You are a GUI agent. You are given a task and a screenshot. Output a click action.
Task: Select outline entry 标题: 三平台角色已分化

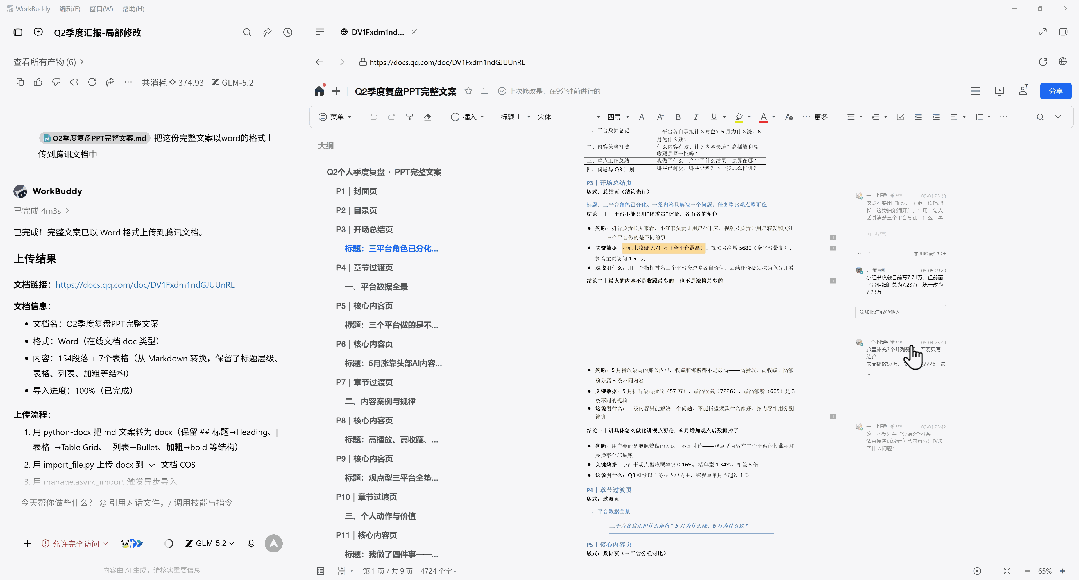391,248
